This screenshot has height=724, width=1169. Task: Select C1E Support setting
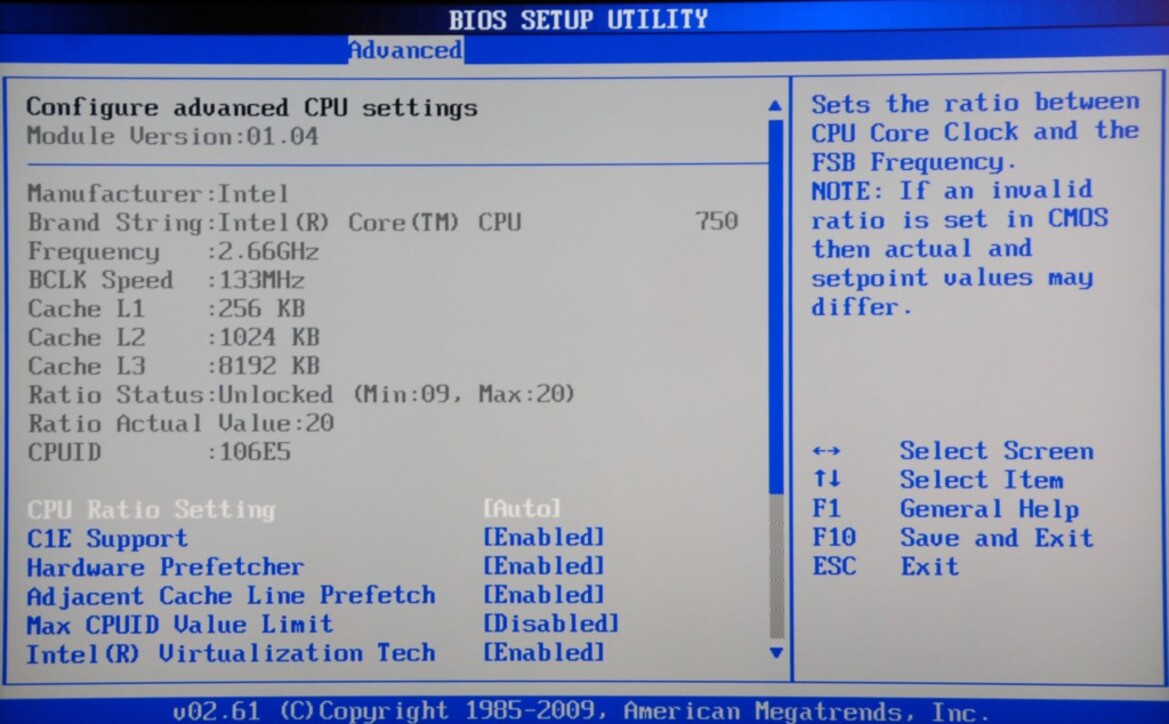107,538
